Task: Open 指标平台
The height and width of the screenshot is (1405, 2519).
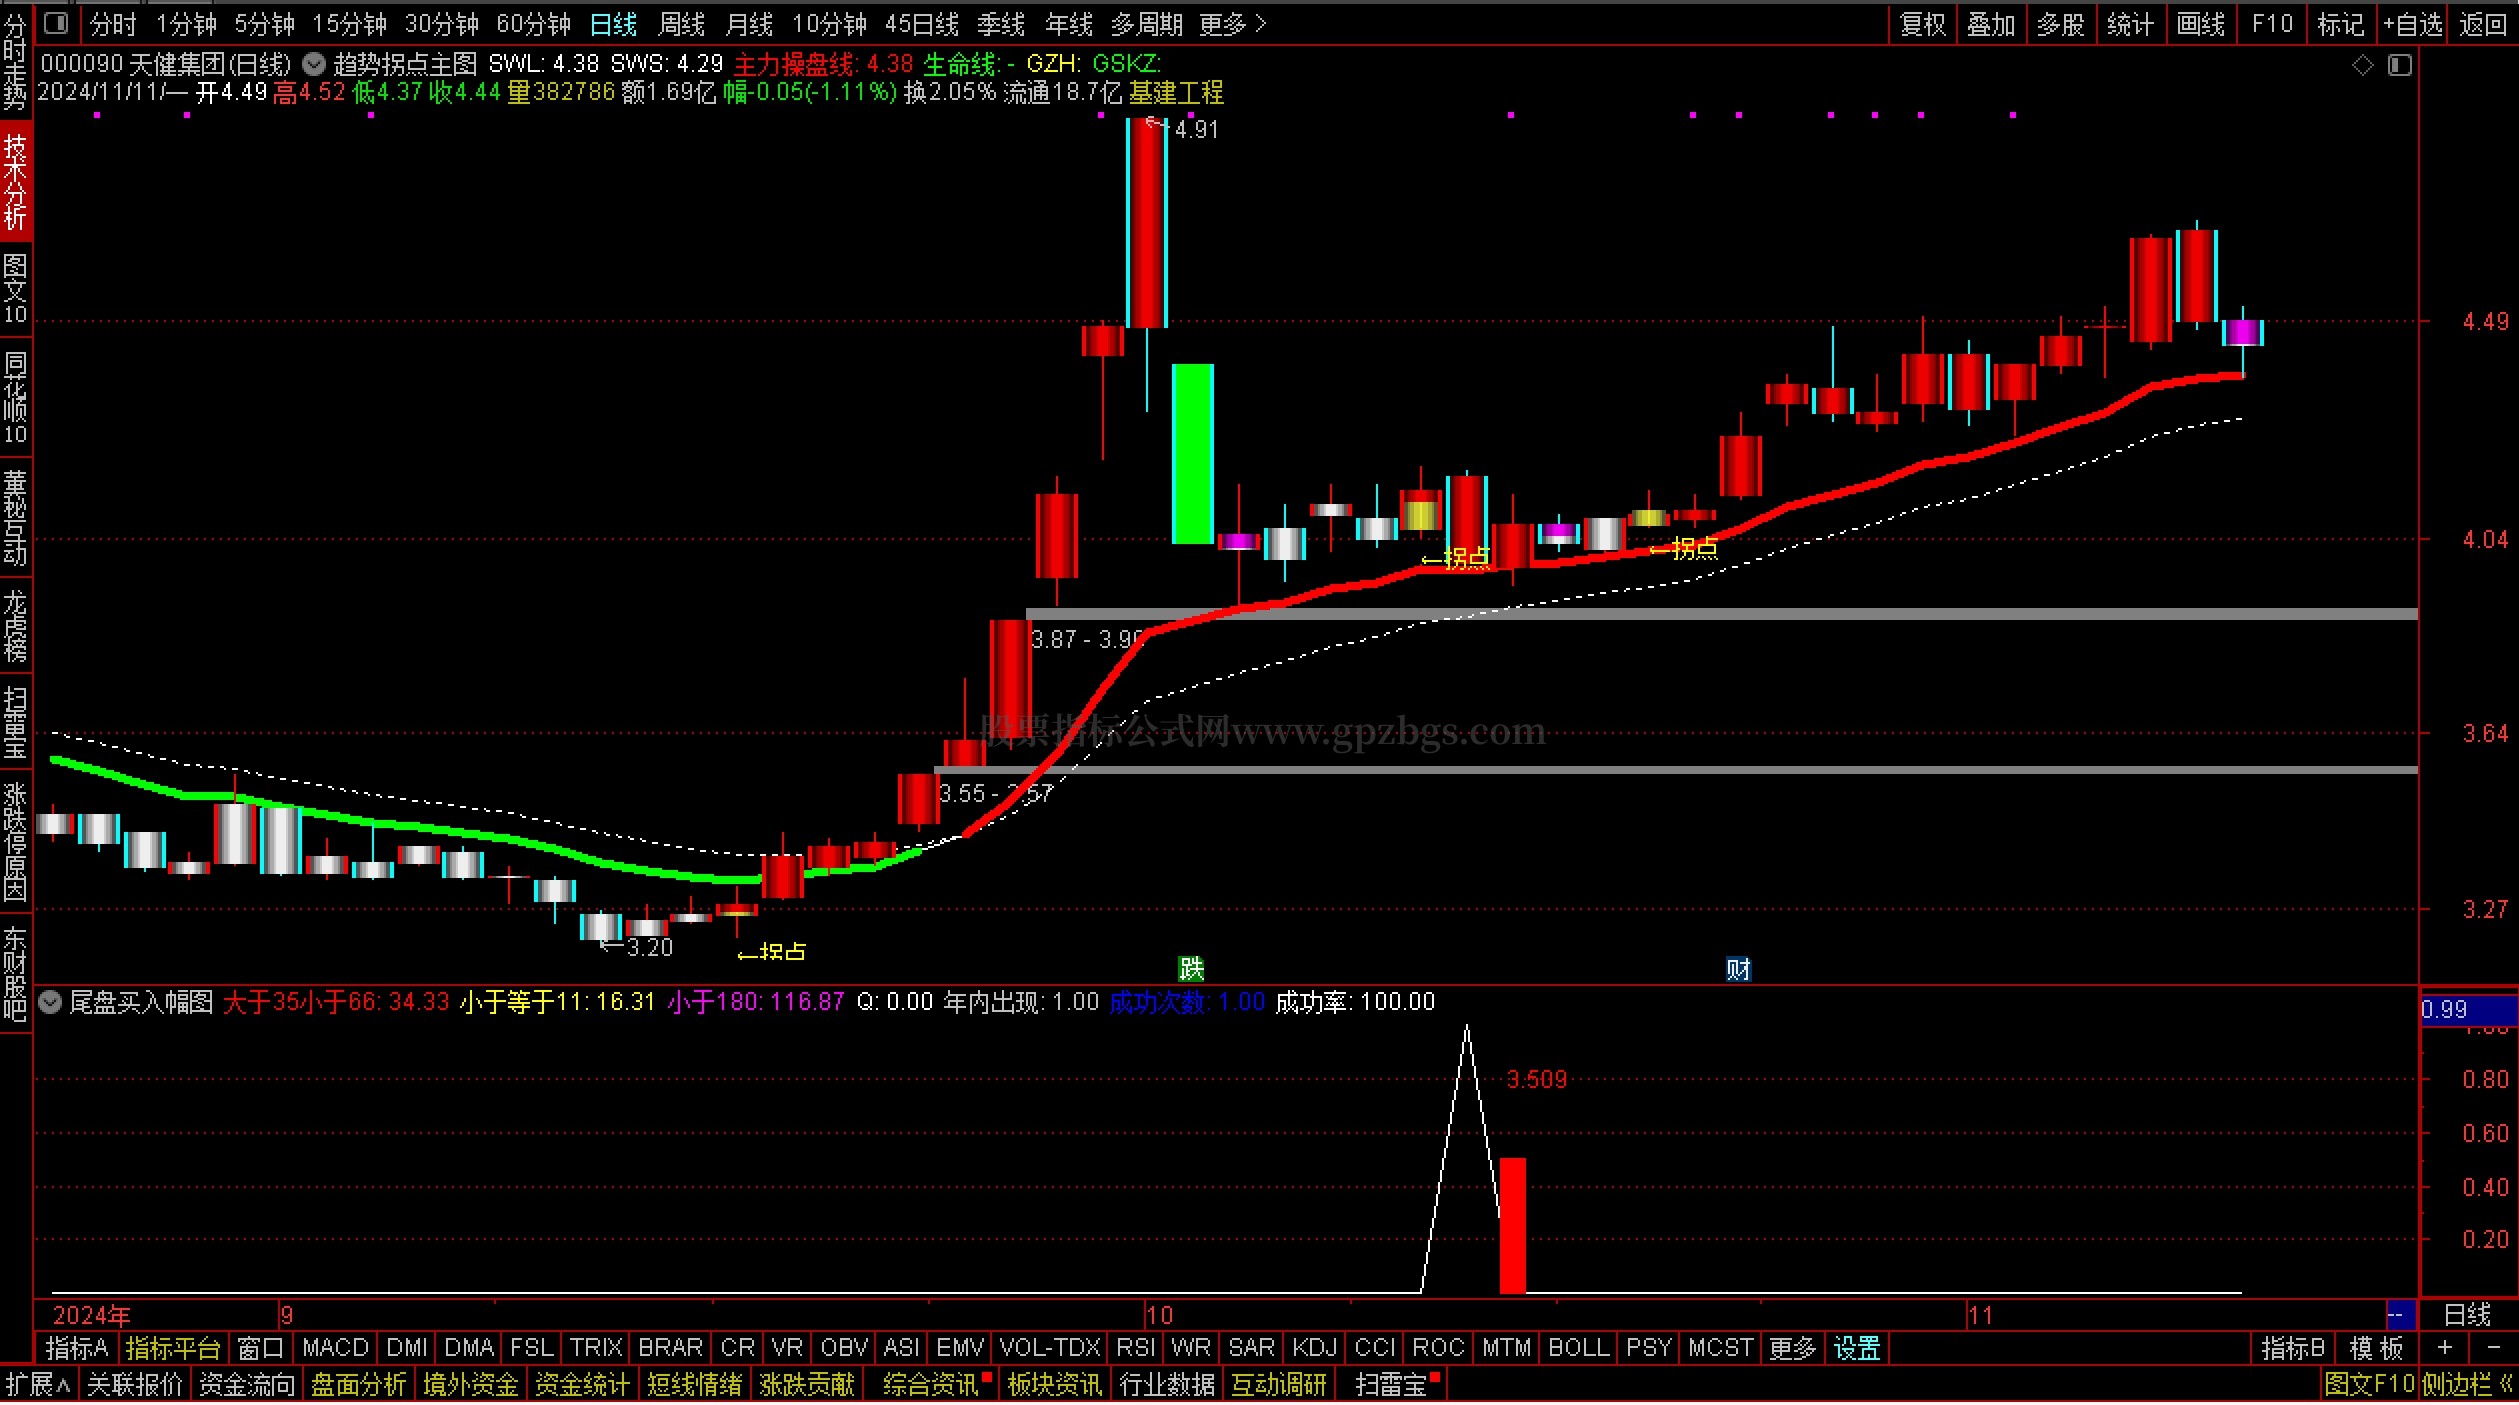Action: point(173,1348)
